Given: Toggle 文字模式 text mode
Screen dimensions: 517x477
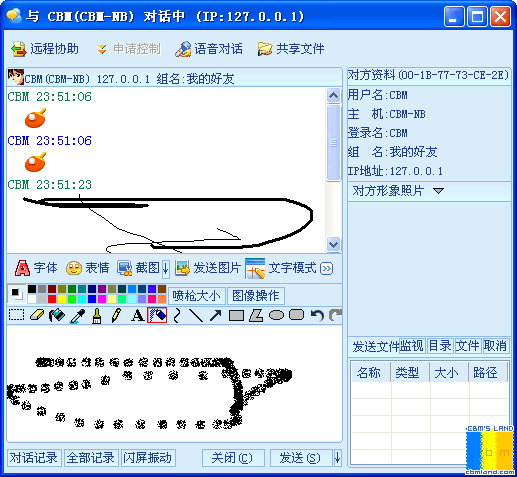Looking at the screenshot, I should pyautogui.click(x=281, y=268).
